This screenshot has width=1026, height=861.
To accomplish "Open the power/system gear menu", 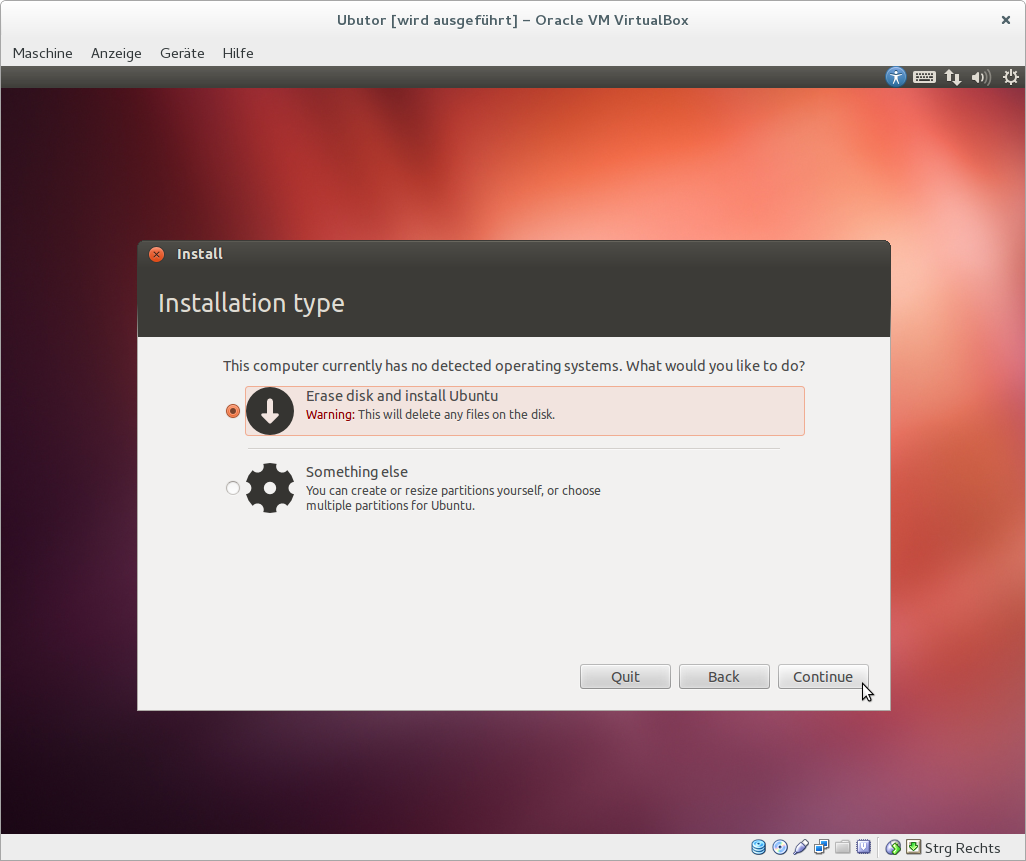I will (x=1010, y=77).
